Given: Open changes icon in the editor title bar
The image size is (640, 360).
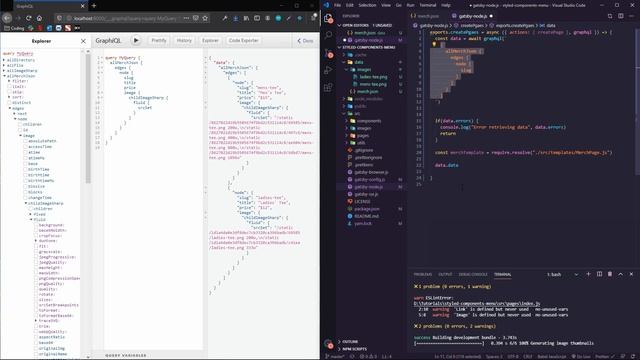Looking at the screenshot, I should (x=610, y=16).
